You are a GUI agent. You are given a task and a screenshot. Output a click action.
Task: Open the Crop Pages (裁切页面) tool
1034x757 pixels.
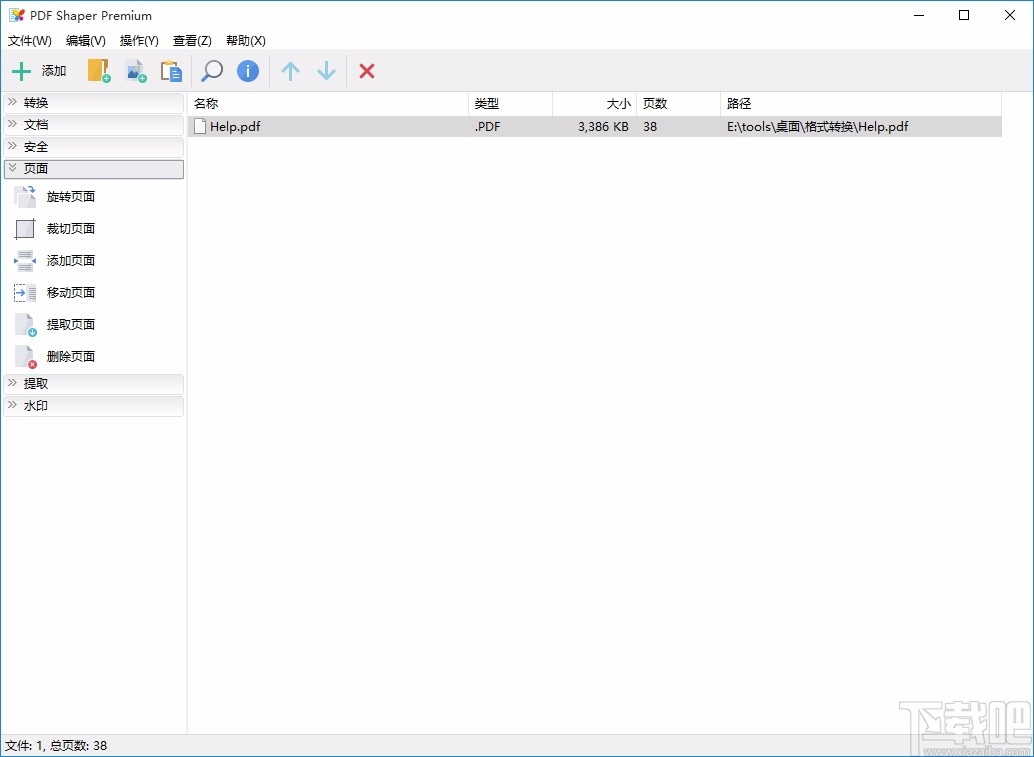pos(73,228)
